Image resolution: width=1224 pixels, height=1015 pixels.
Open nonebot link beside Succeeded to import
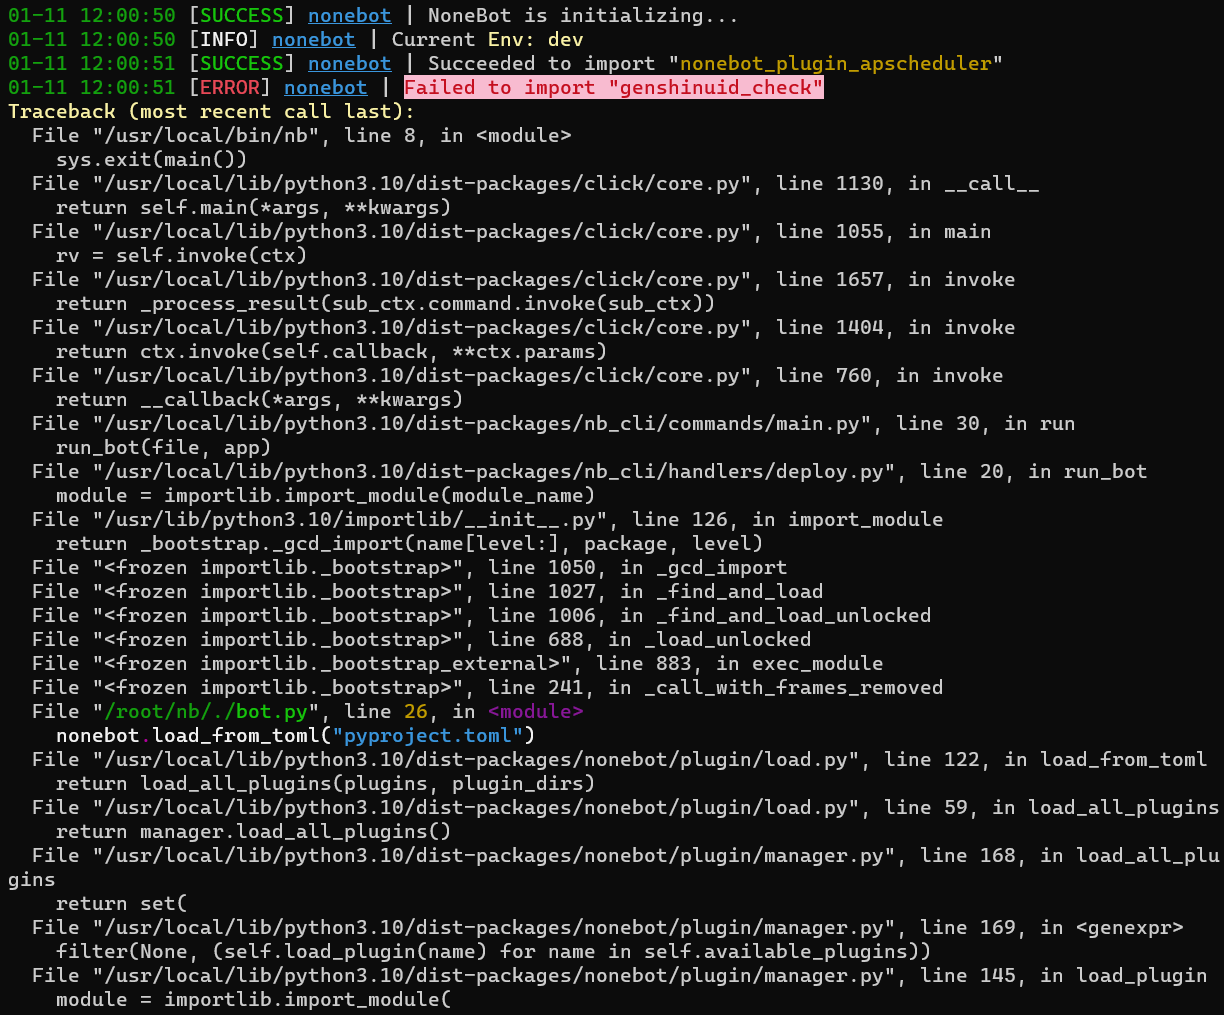point(349,63)
